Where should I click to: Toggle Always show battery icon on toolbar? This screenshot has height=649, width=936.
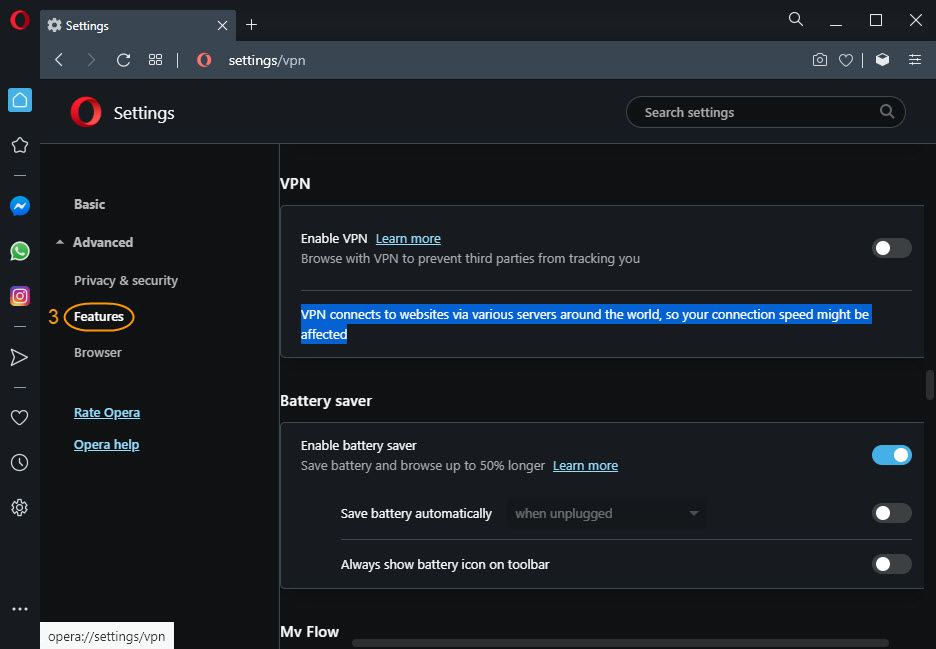(x=891, y=564)
